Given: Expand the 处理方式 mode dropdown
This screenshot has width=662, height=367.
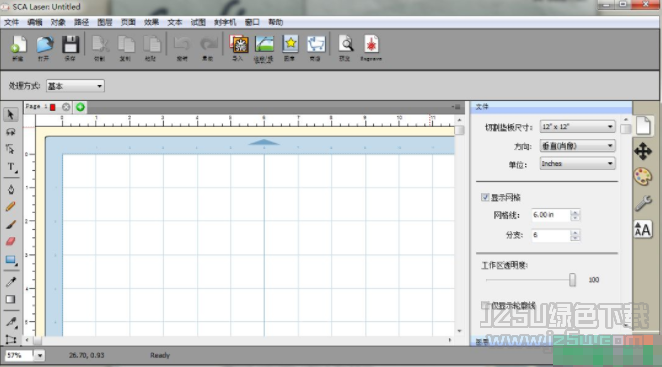Looking at the screenshot, I should tap(75, 86).
